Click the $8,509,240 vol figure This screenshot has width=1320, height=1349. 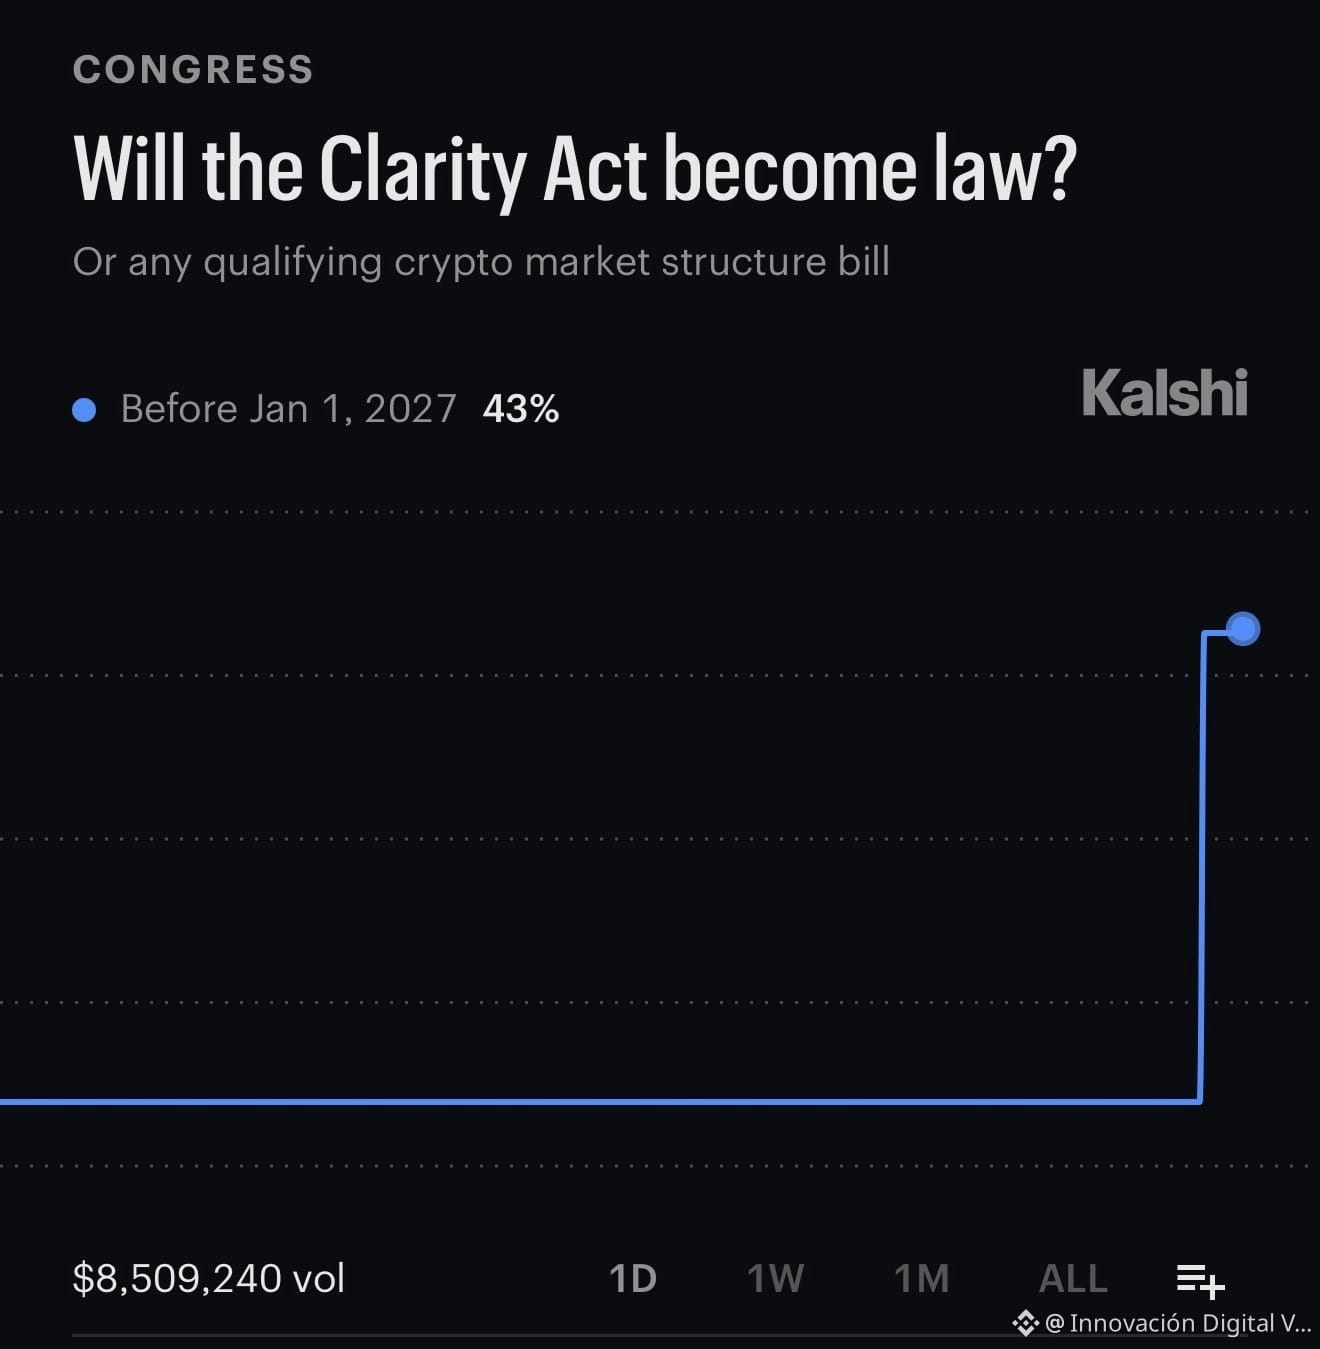209,1278
